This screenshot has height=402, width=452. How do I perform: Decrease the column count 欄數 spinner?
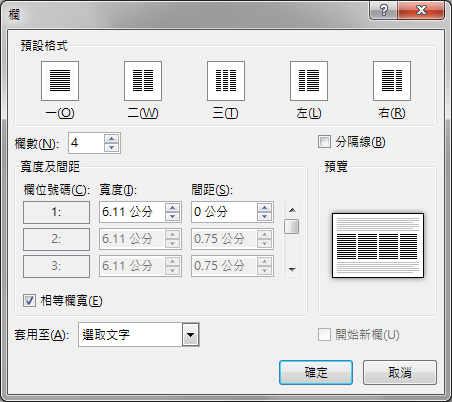click(111, 147)
